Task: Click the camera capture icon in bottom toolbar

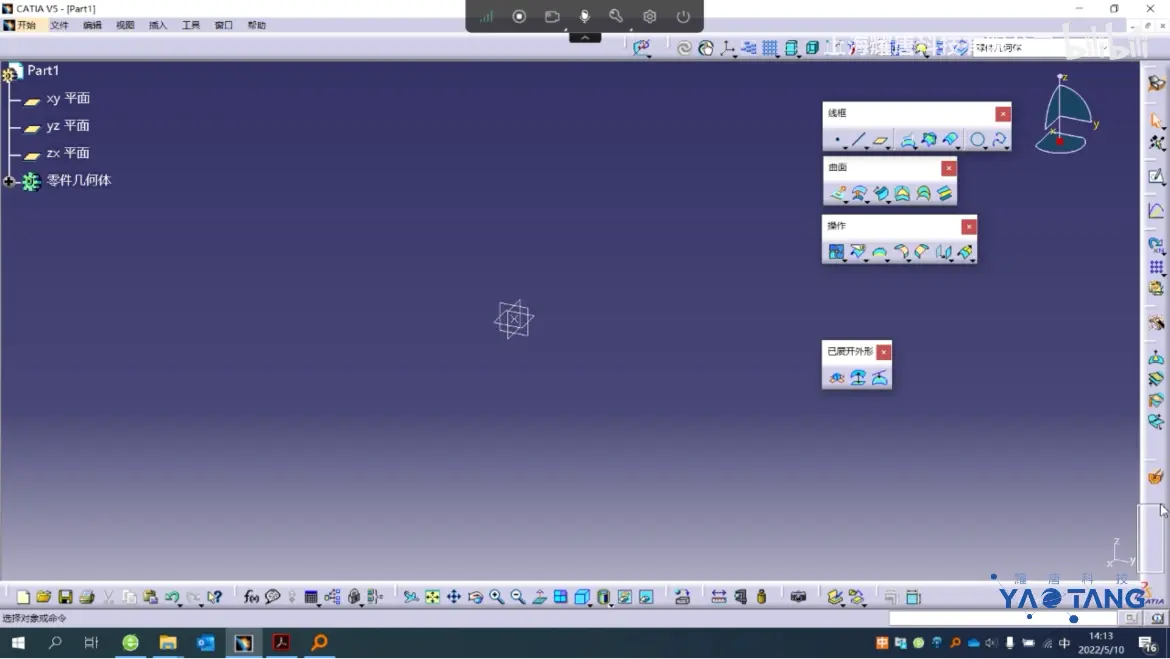Action: 798,597
